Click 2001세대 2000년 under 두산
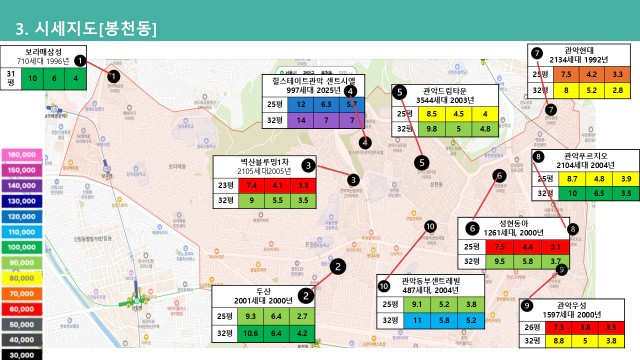The height and width of the screenshot is (360, 640). pyautogui.click(x=263, y=301)
